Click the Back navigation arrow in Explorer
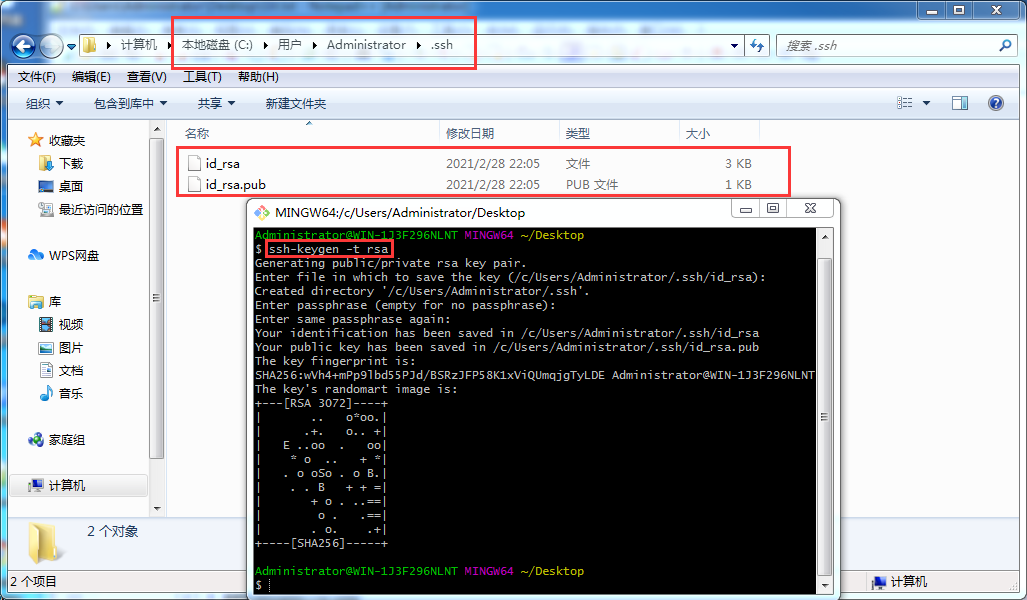This screenshot has height=600, width=1027. pyautogui.click(x=24, y=46)
